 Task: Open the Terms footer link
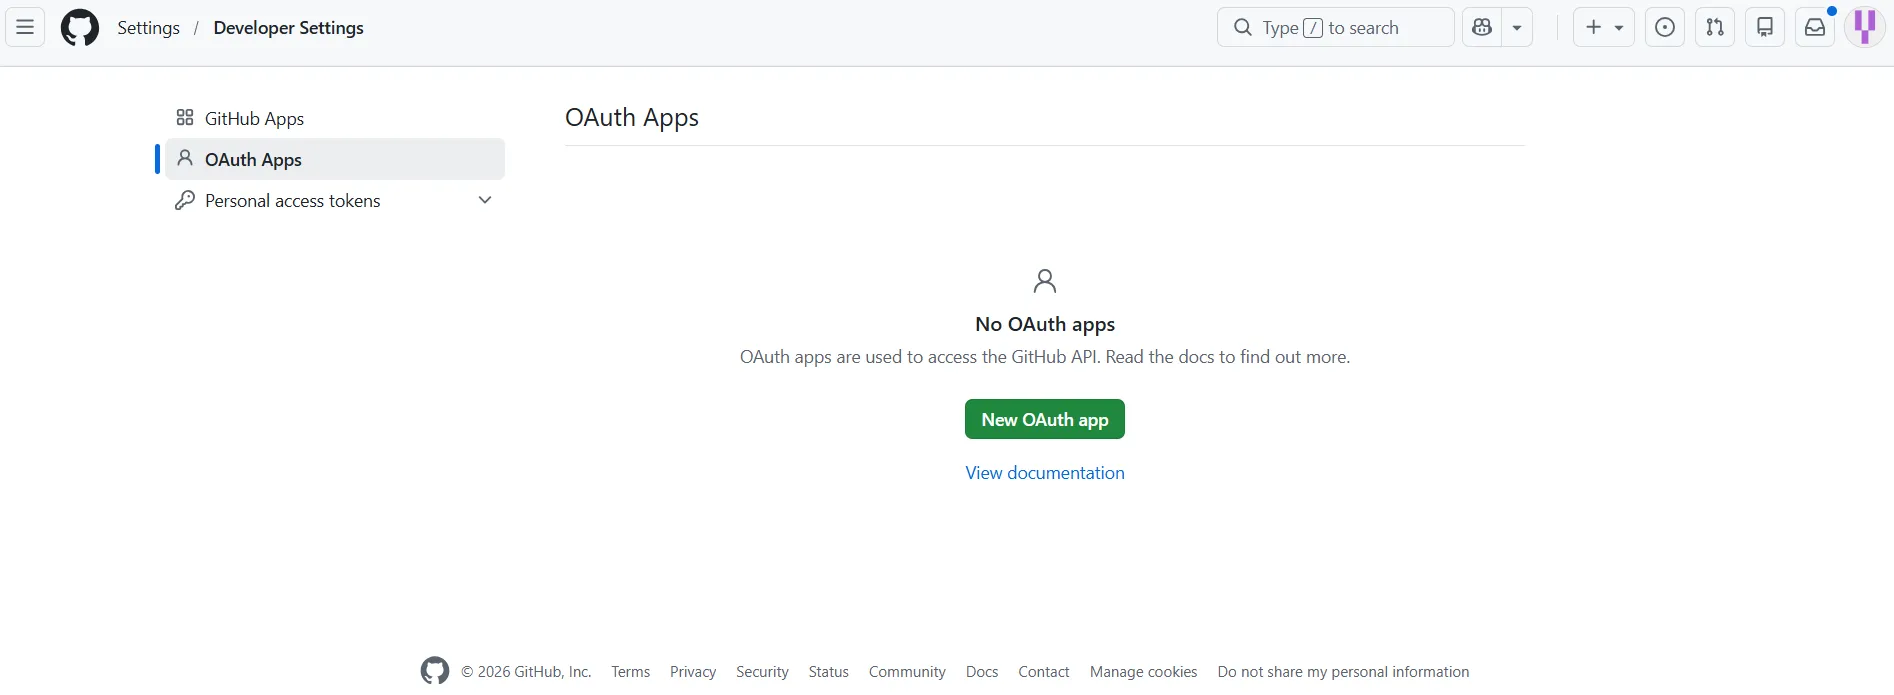tap(631, 672)
